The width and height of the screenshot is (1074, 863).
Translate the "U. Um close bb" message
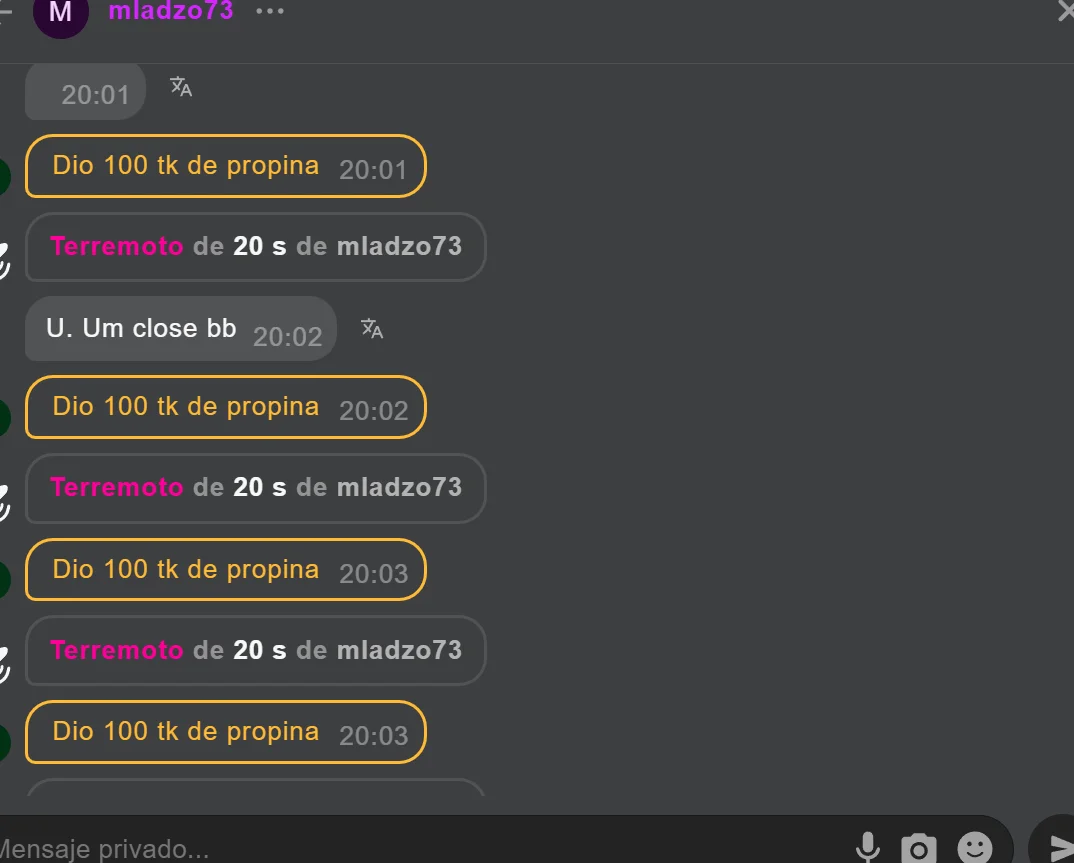(x=372, y=329)
